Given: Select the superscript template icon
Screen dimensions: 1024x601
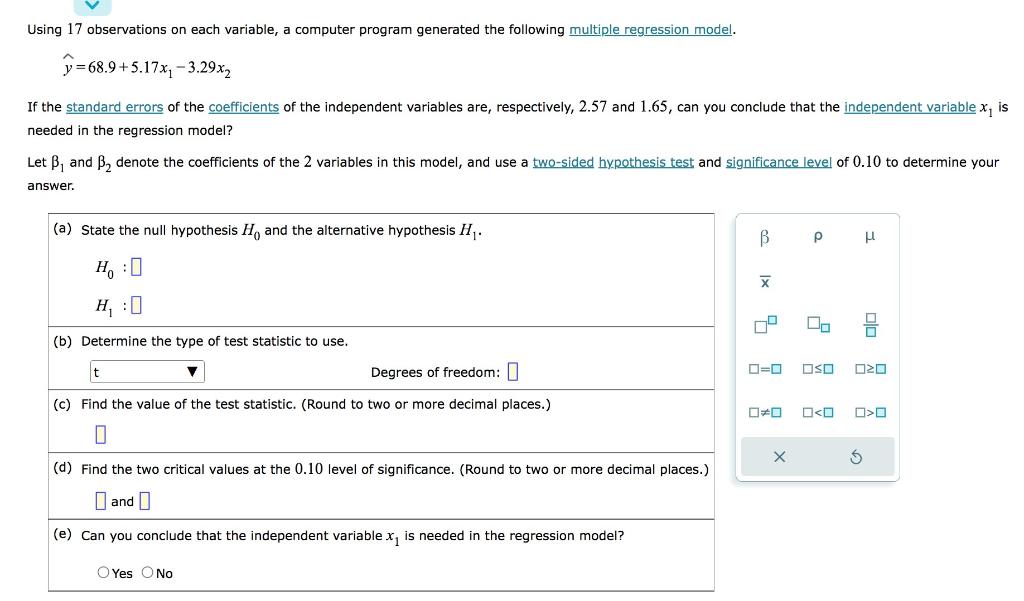Looking at the screenshot, I should (764, 326).
